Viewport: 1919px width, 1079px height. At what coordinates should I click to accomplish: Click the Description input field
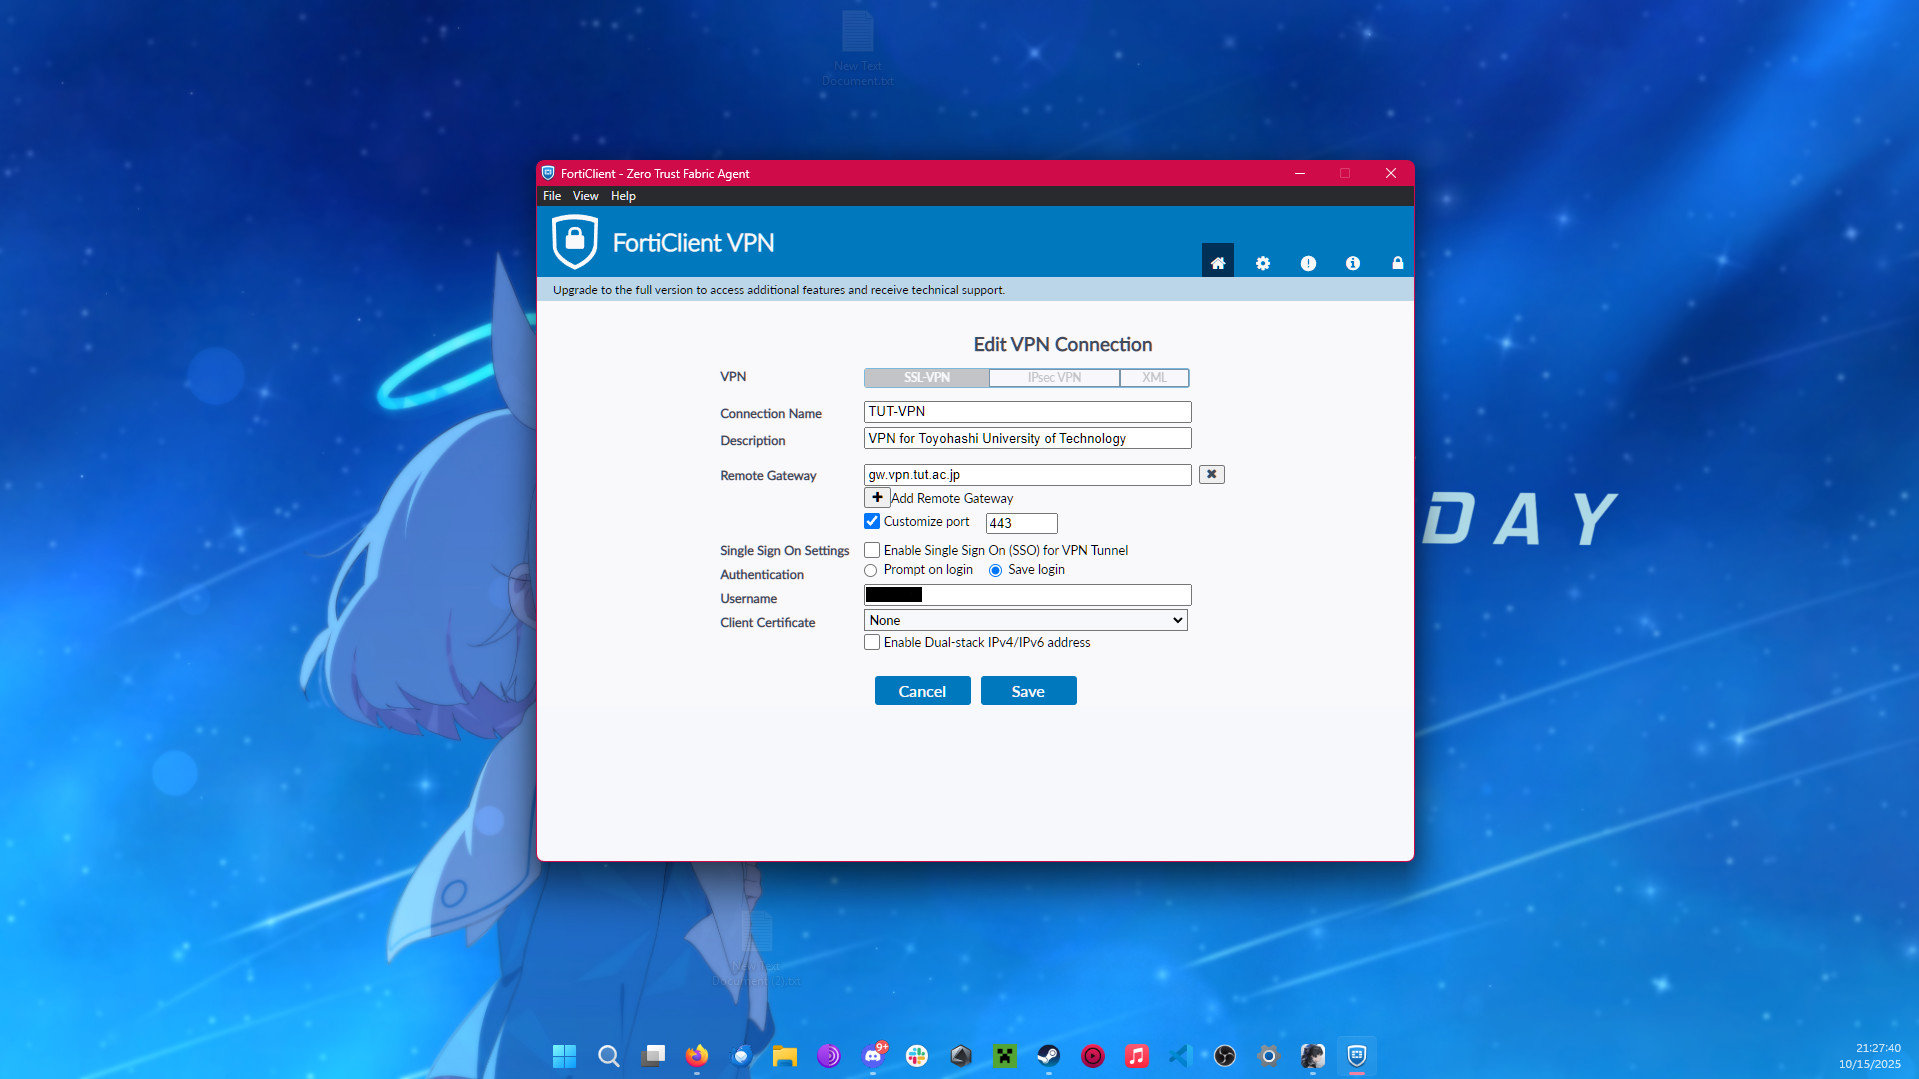(x=1027, y=438)
